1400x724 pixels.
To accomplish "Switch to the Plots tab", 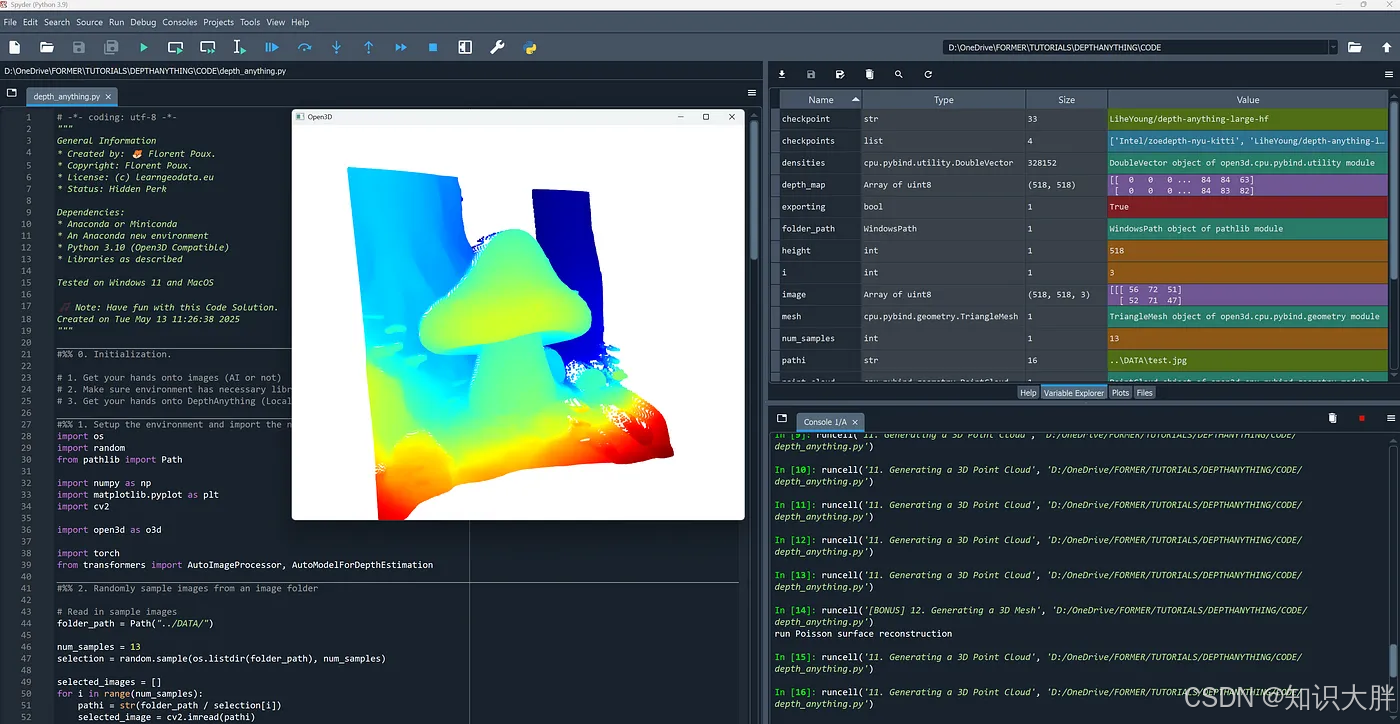I will point(1120,393).
